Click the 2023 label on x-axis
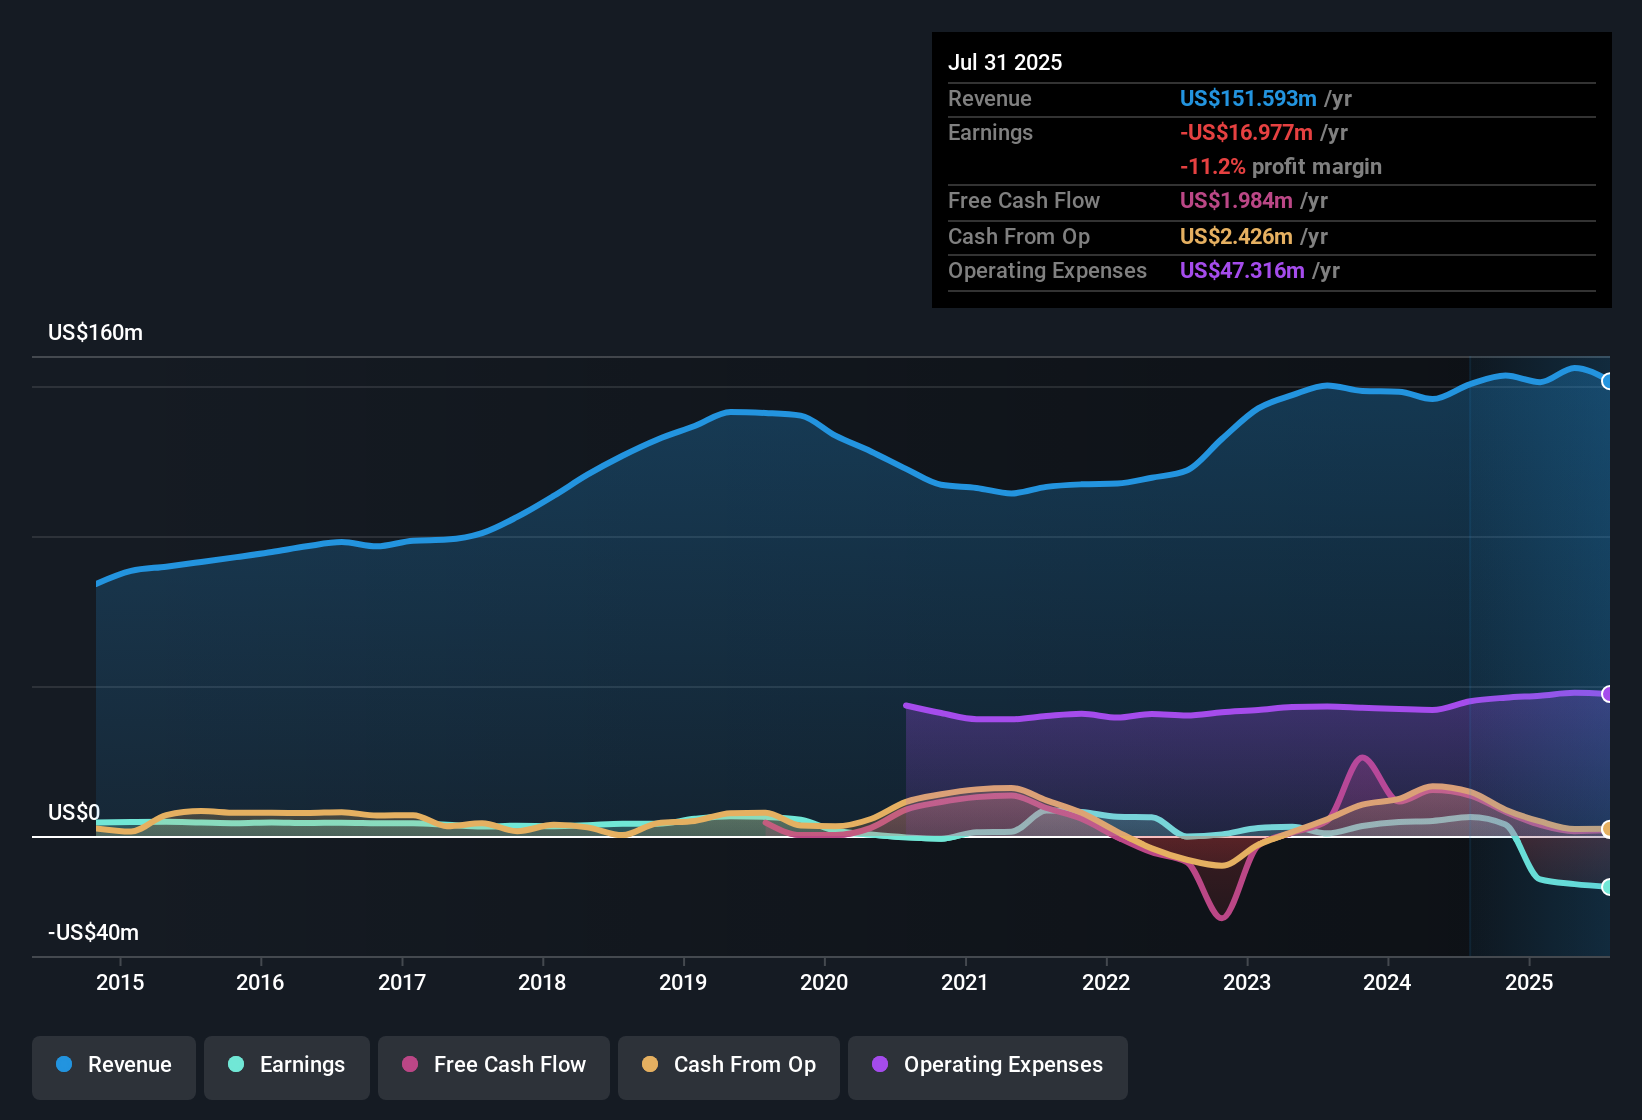This screenshot has height=1120, width=1642. pos(1247,983)
